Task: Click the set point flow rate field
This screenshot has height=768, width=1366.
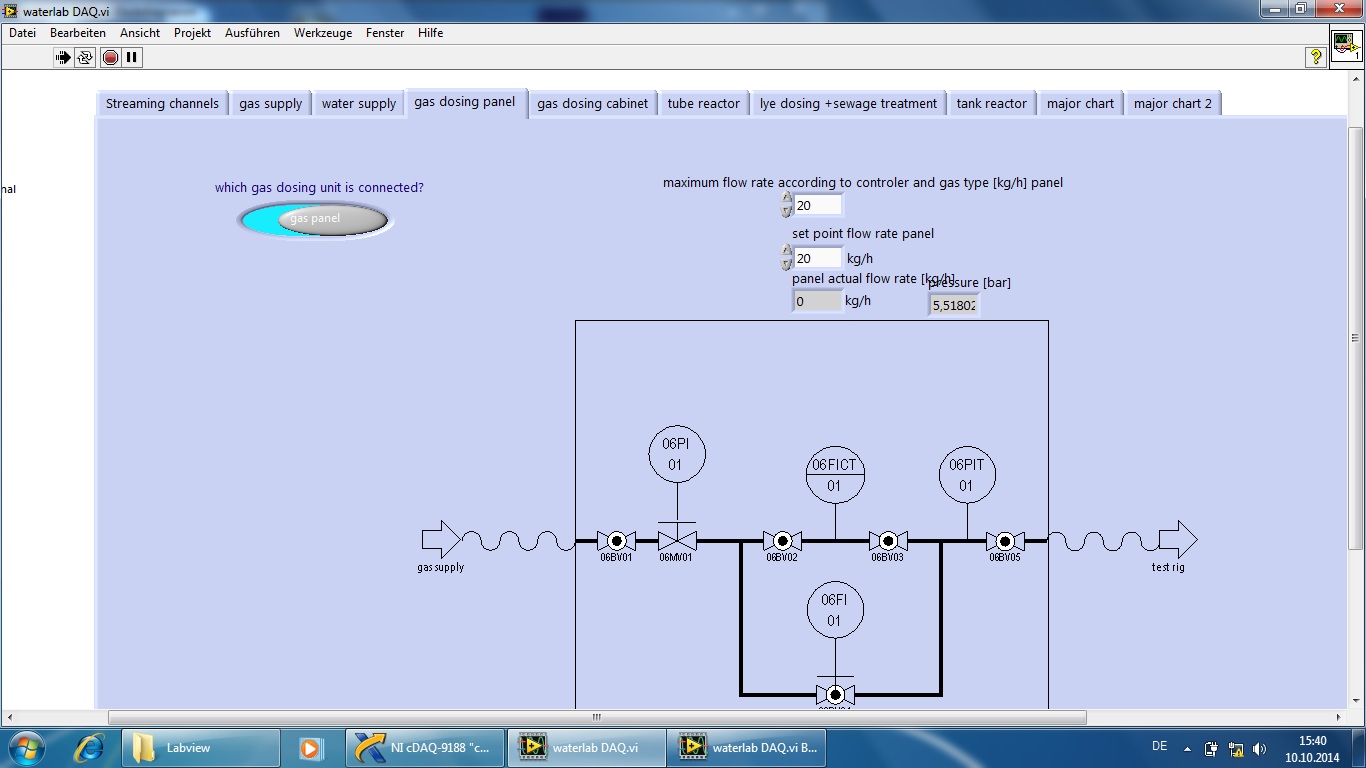Action: coord(818,259)
